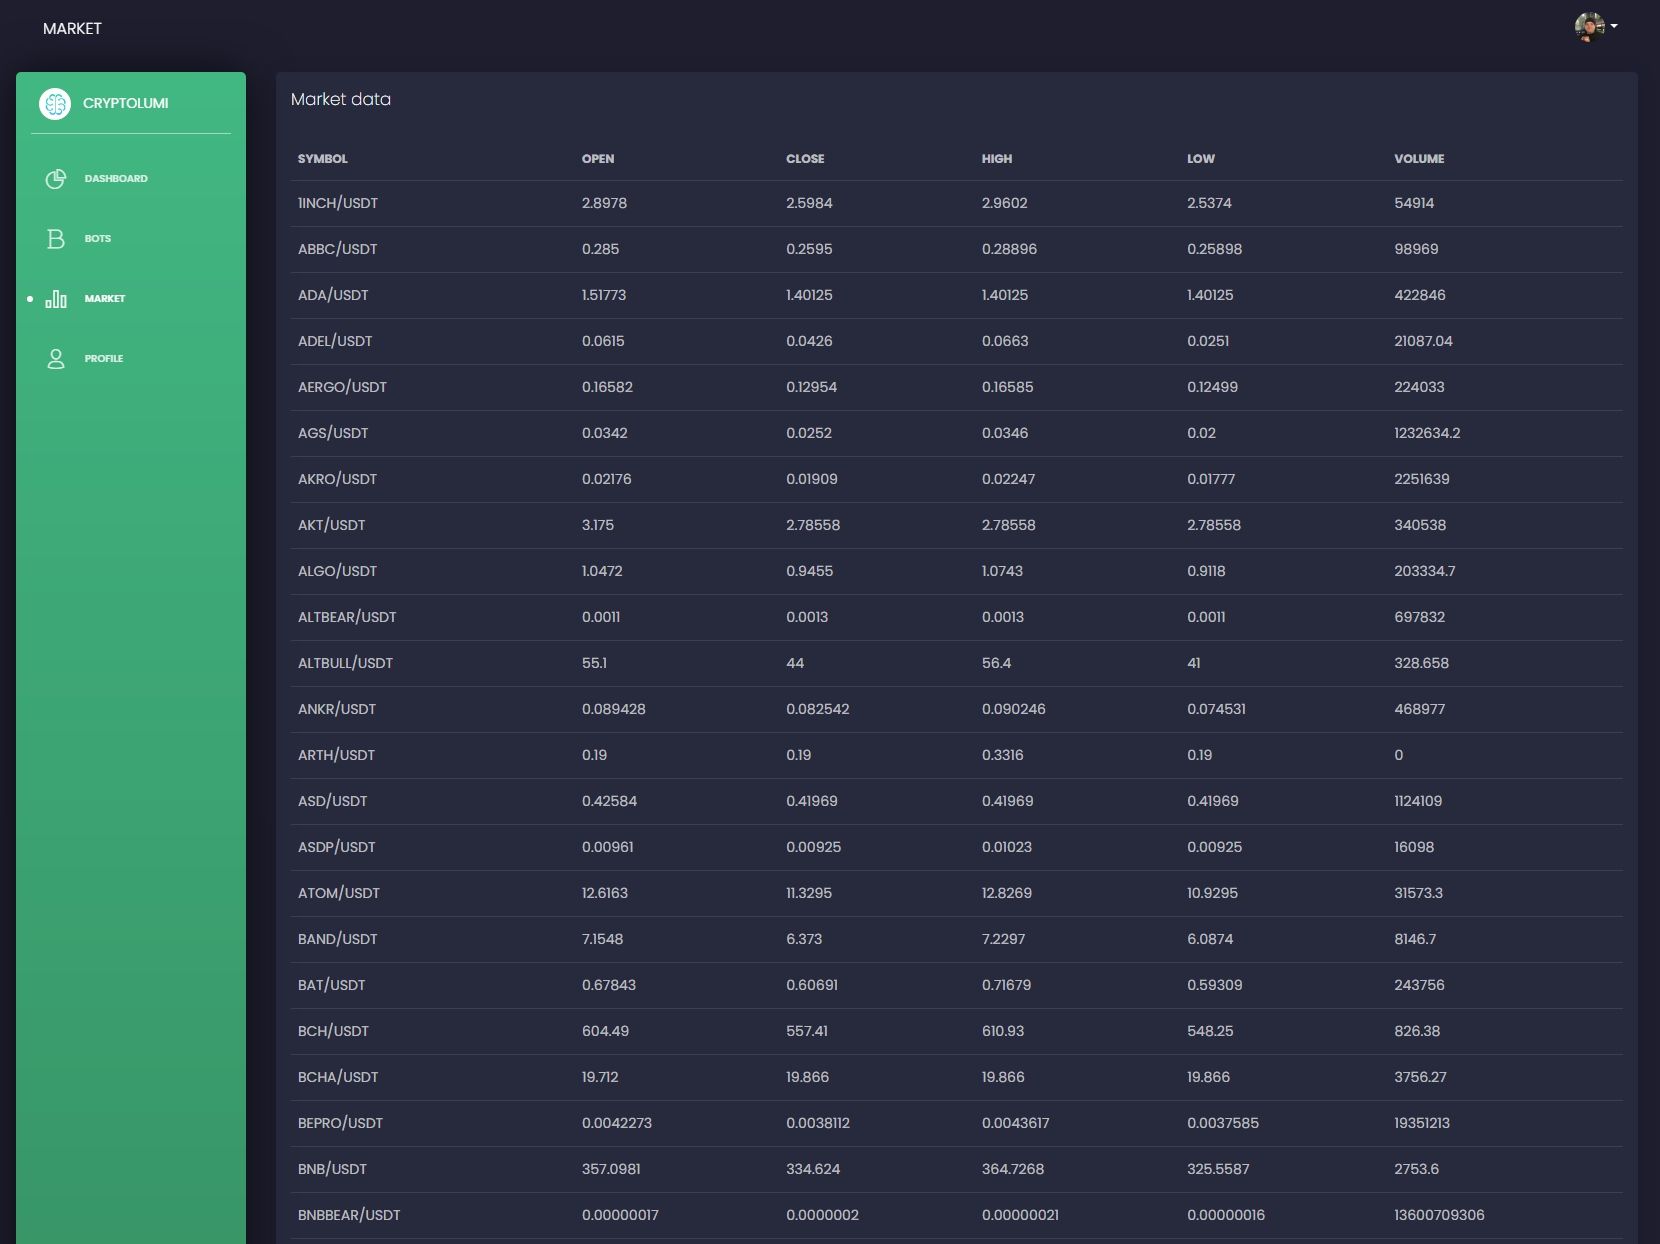Screen dimensions: 1660x1244
Task: Select the BNBBEAR/USDT symbol cell
Action: tap(349, 1215)
